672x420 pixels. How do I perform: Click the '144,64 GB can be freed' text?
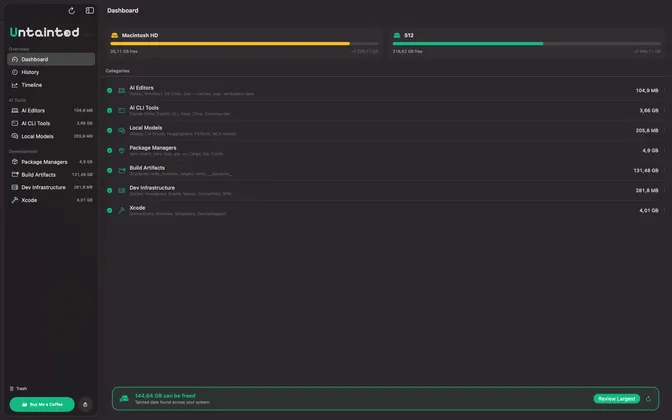165,396
